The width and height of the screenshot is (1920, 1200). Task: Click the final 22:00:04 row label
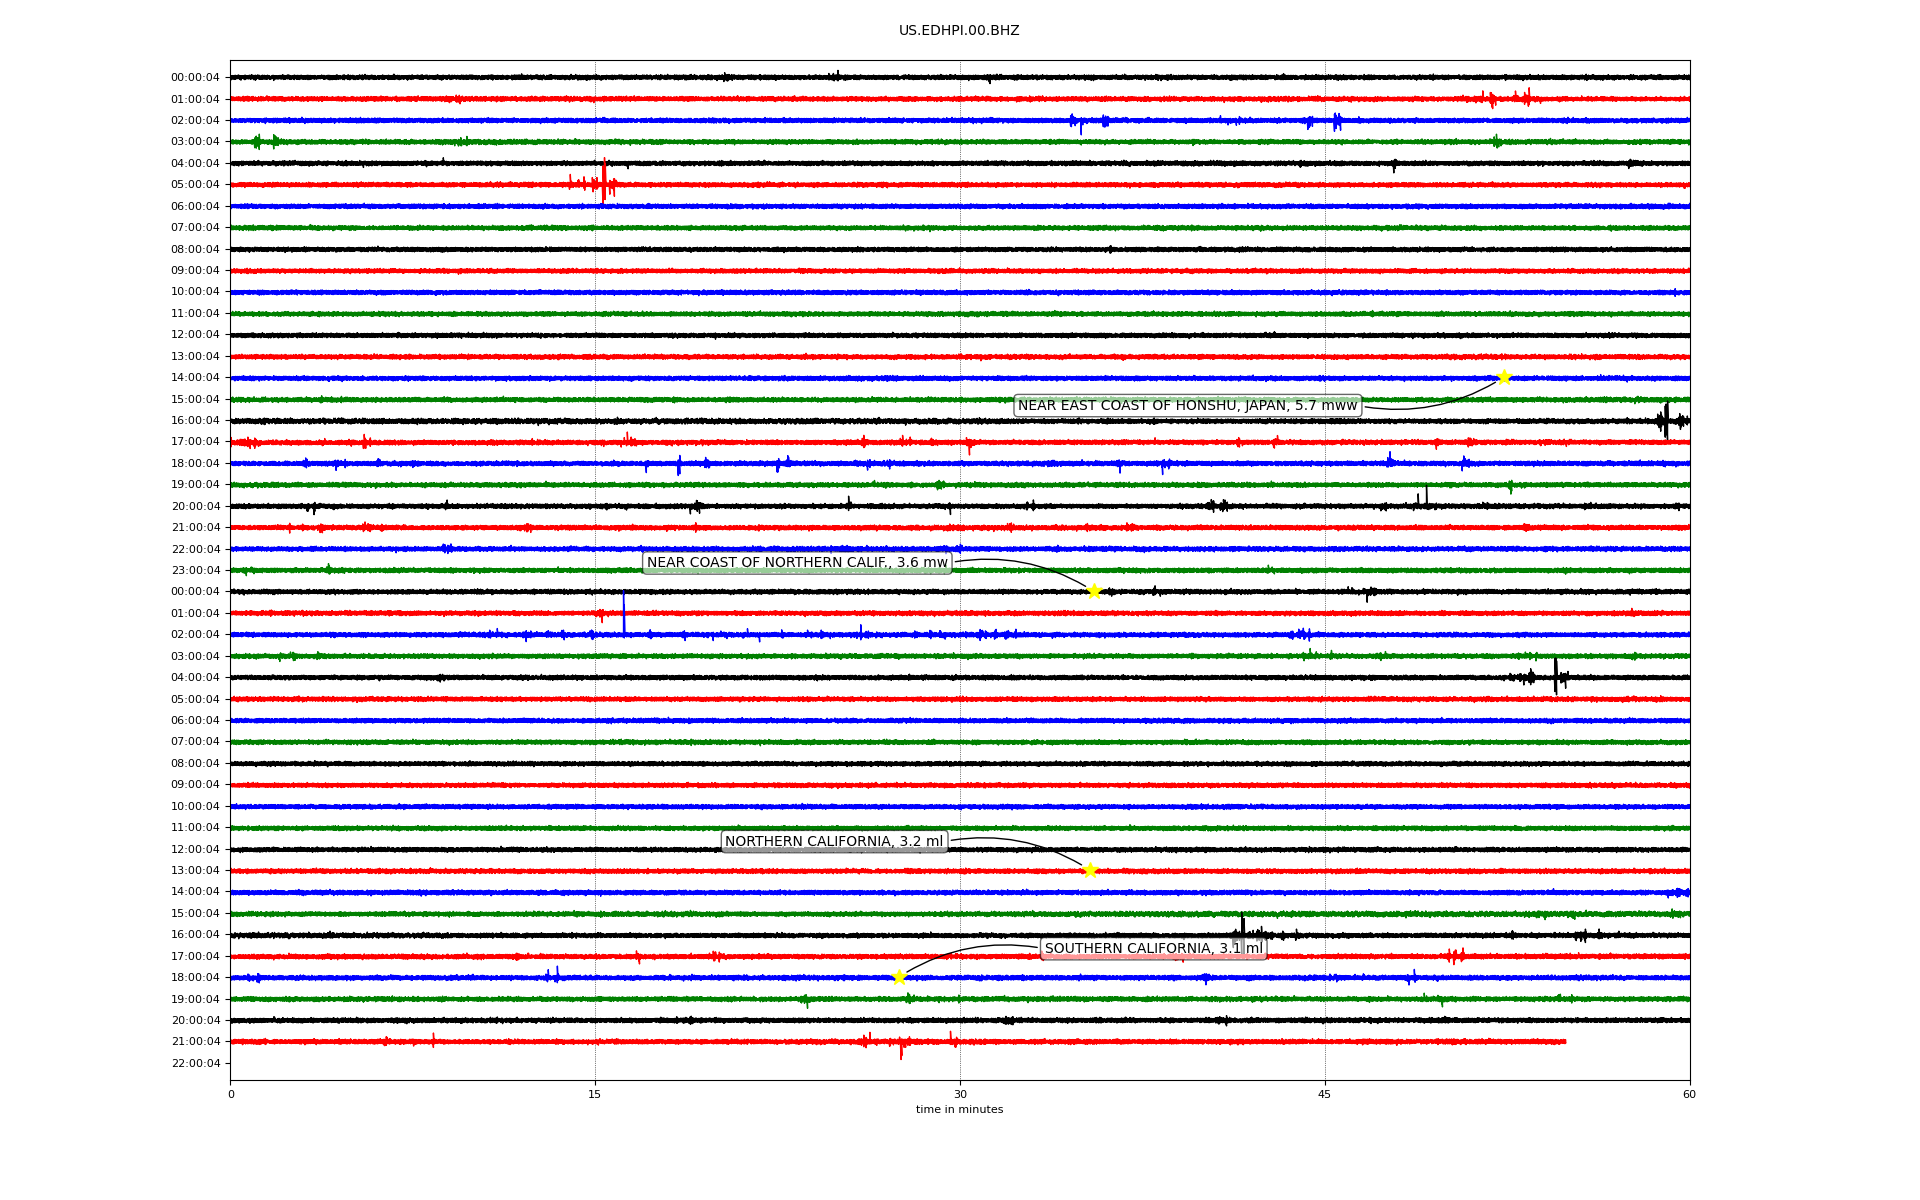tap(195, 1063)
